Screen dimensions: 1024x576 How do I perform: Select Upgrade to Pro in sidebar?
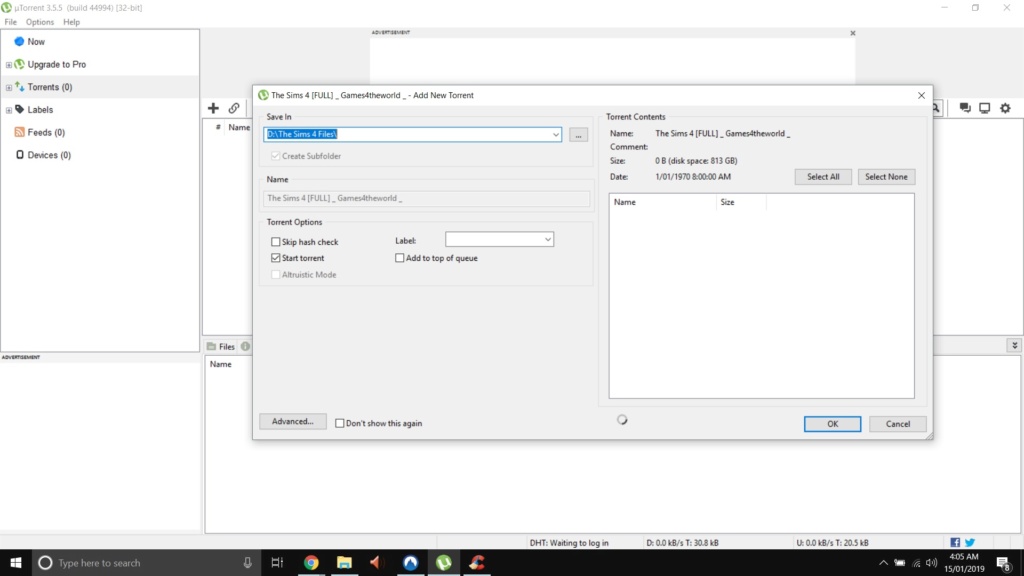[x=56, y=64]
